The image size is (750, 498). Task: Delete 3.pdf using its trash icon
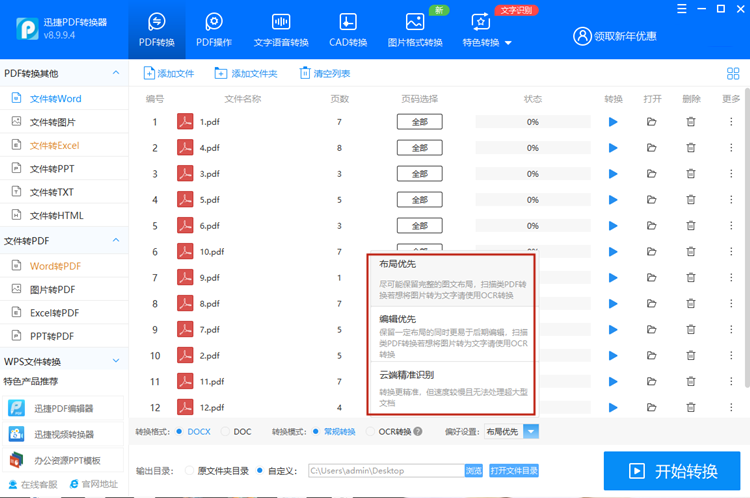(691, 174)
